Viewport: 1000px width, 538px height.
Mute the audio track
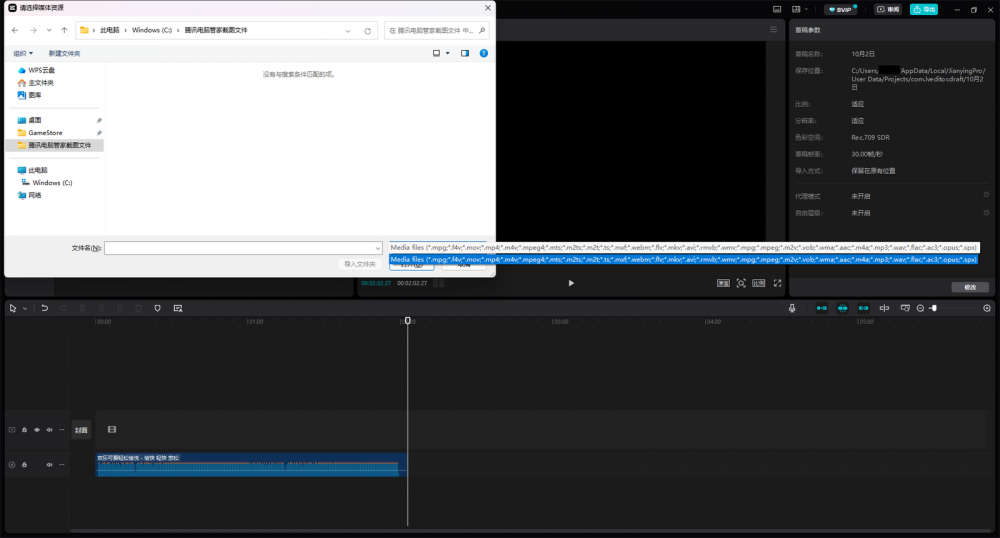pos(49,465)
